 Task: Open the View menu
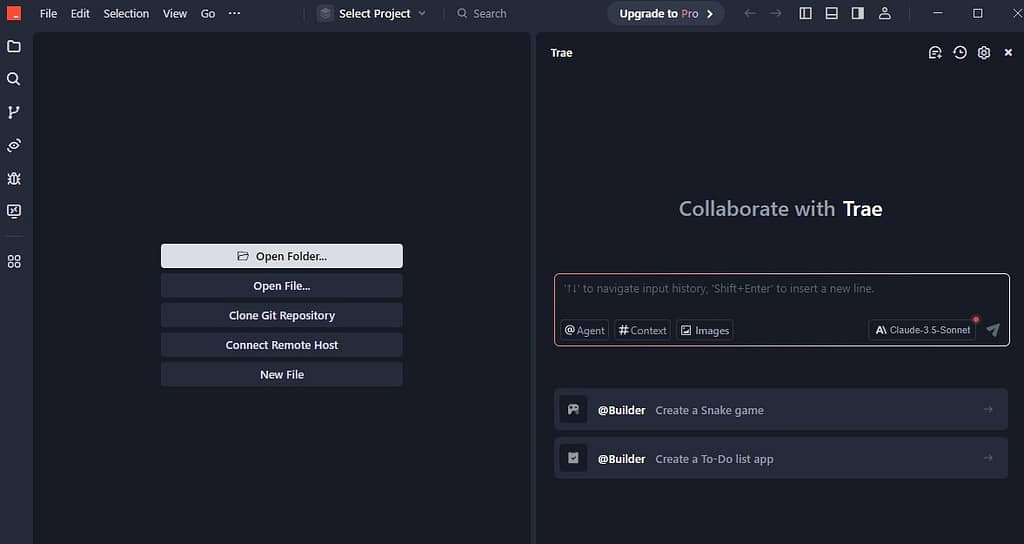175,13
